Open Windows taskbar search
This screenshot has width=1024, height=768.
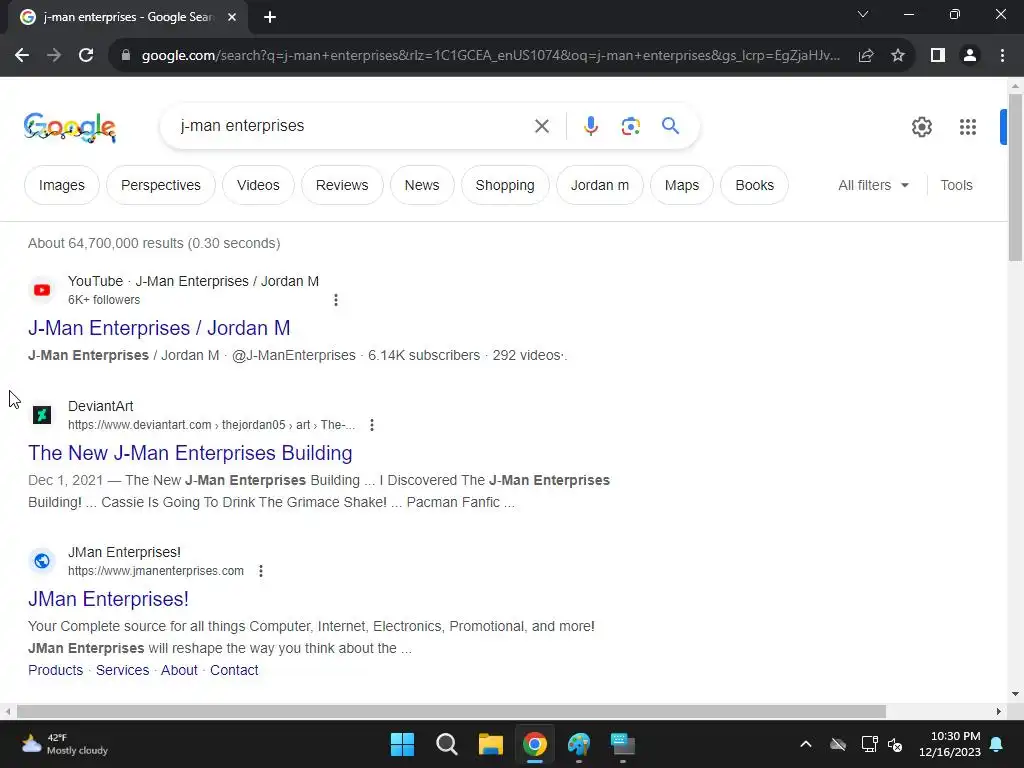point(447,744)
